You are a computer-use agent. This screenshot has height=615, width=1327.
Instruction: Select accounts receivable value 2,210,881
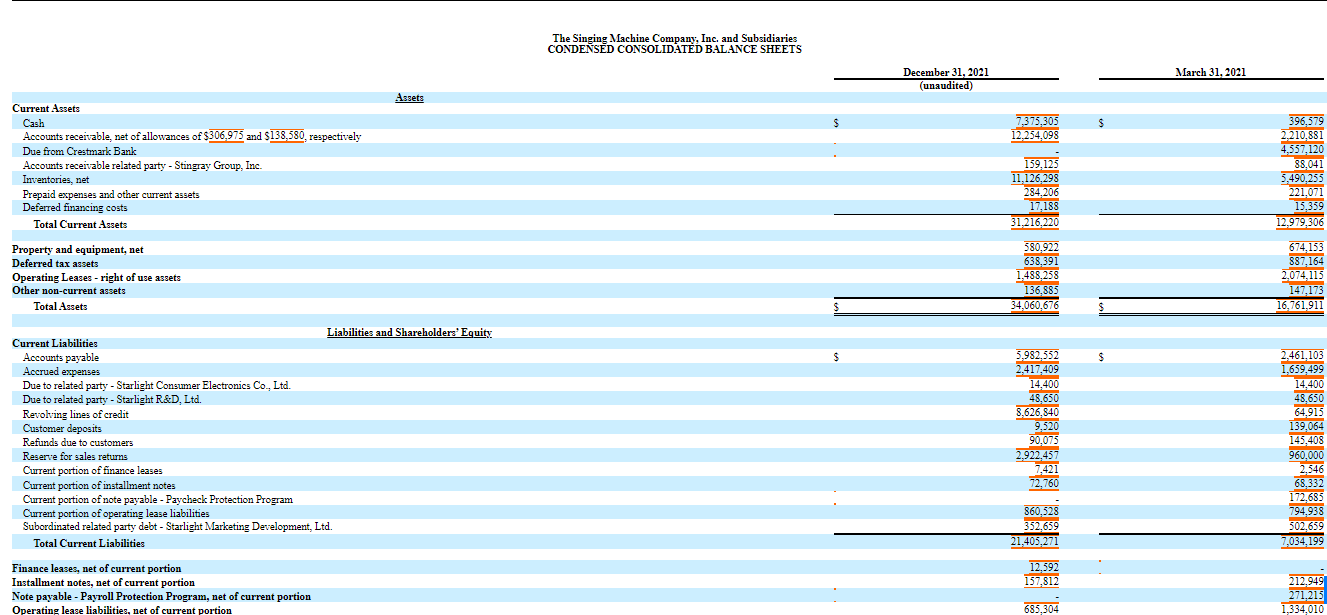click(1302, 136)
